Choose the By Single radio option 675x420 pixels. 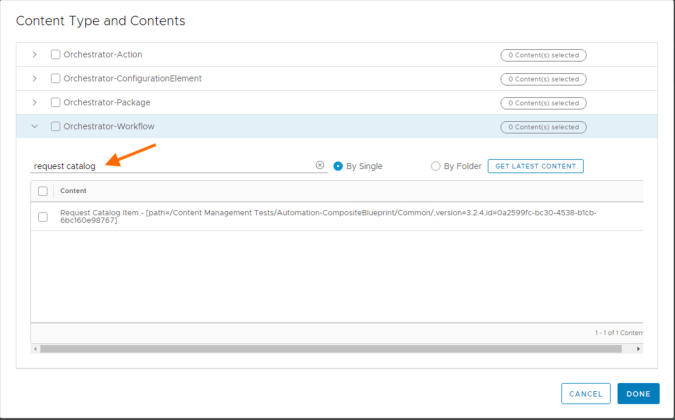[338, 166]
